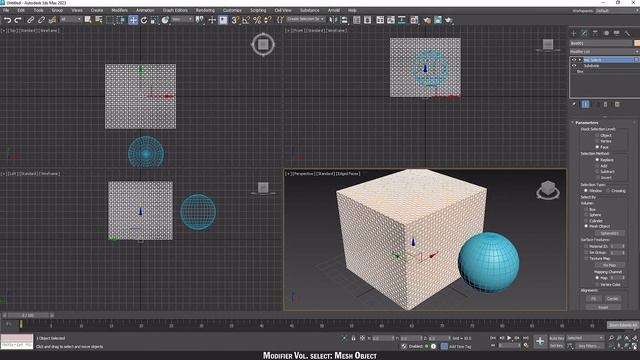
Task: Select Object stack selection level radio
Action: pyautogui.click(x=597, y=136)
